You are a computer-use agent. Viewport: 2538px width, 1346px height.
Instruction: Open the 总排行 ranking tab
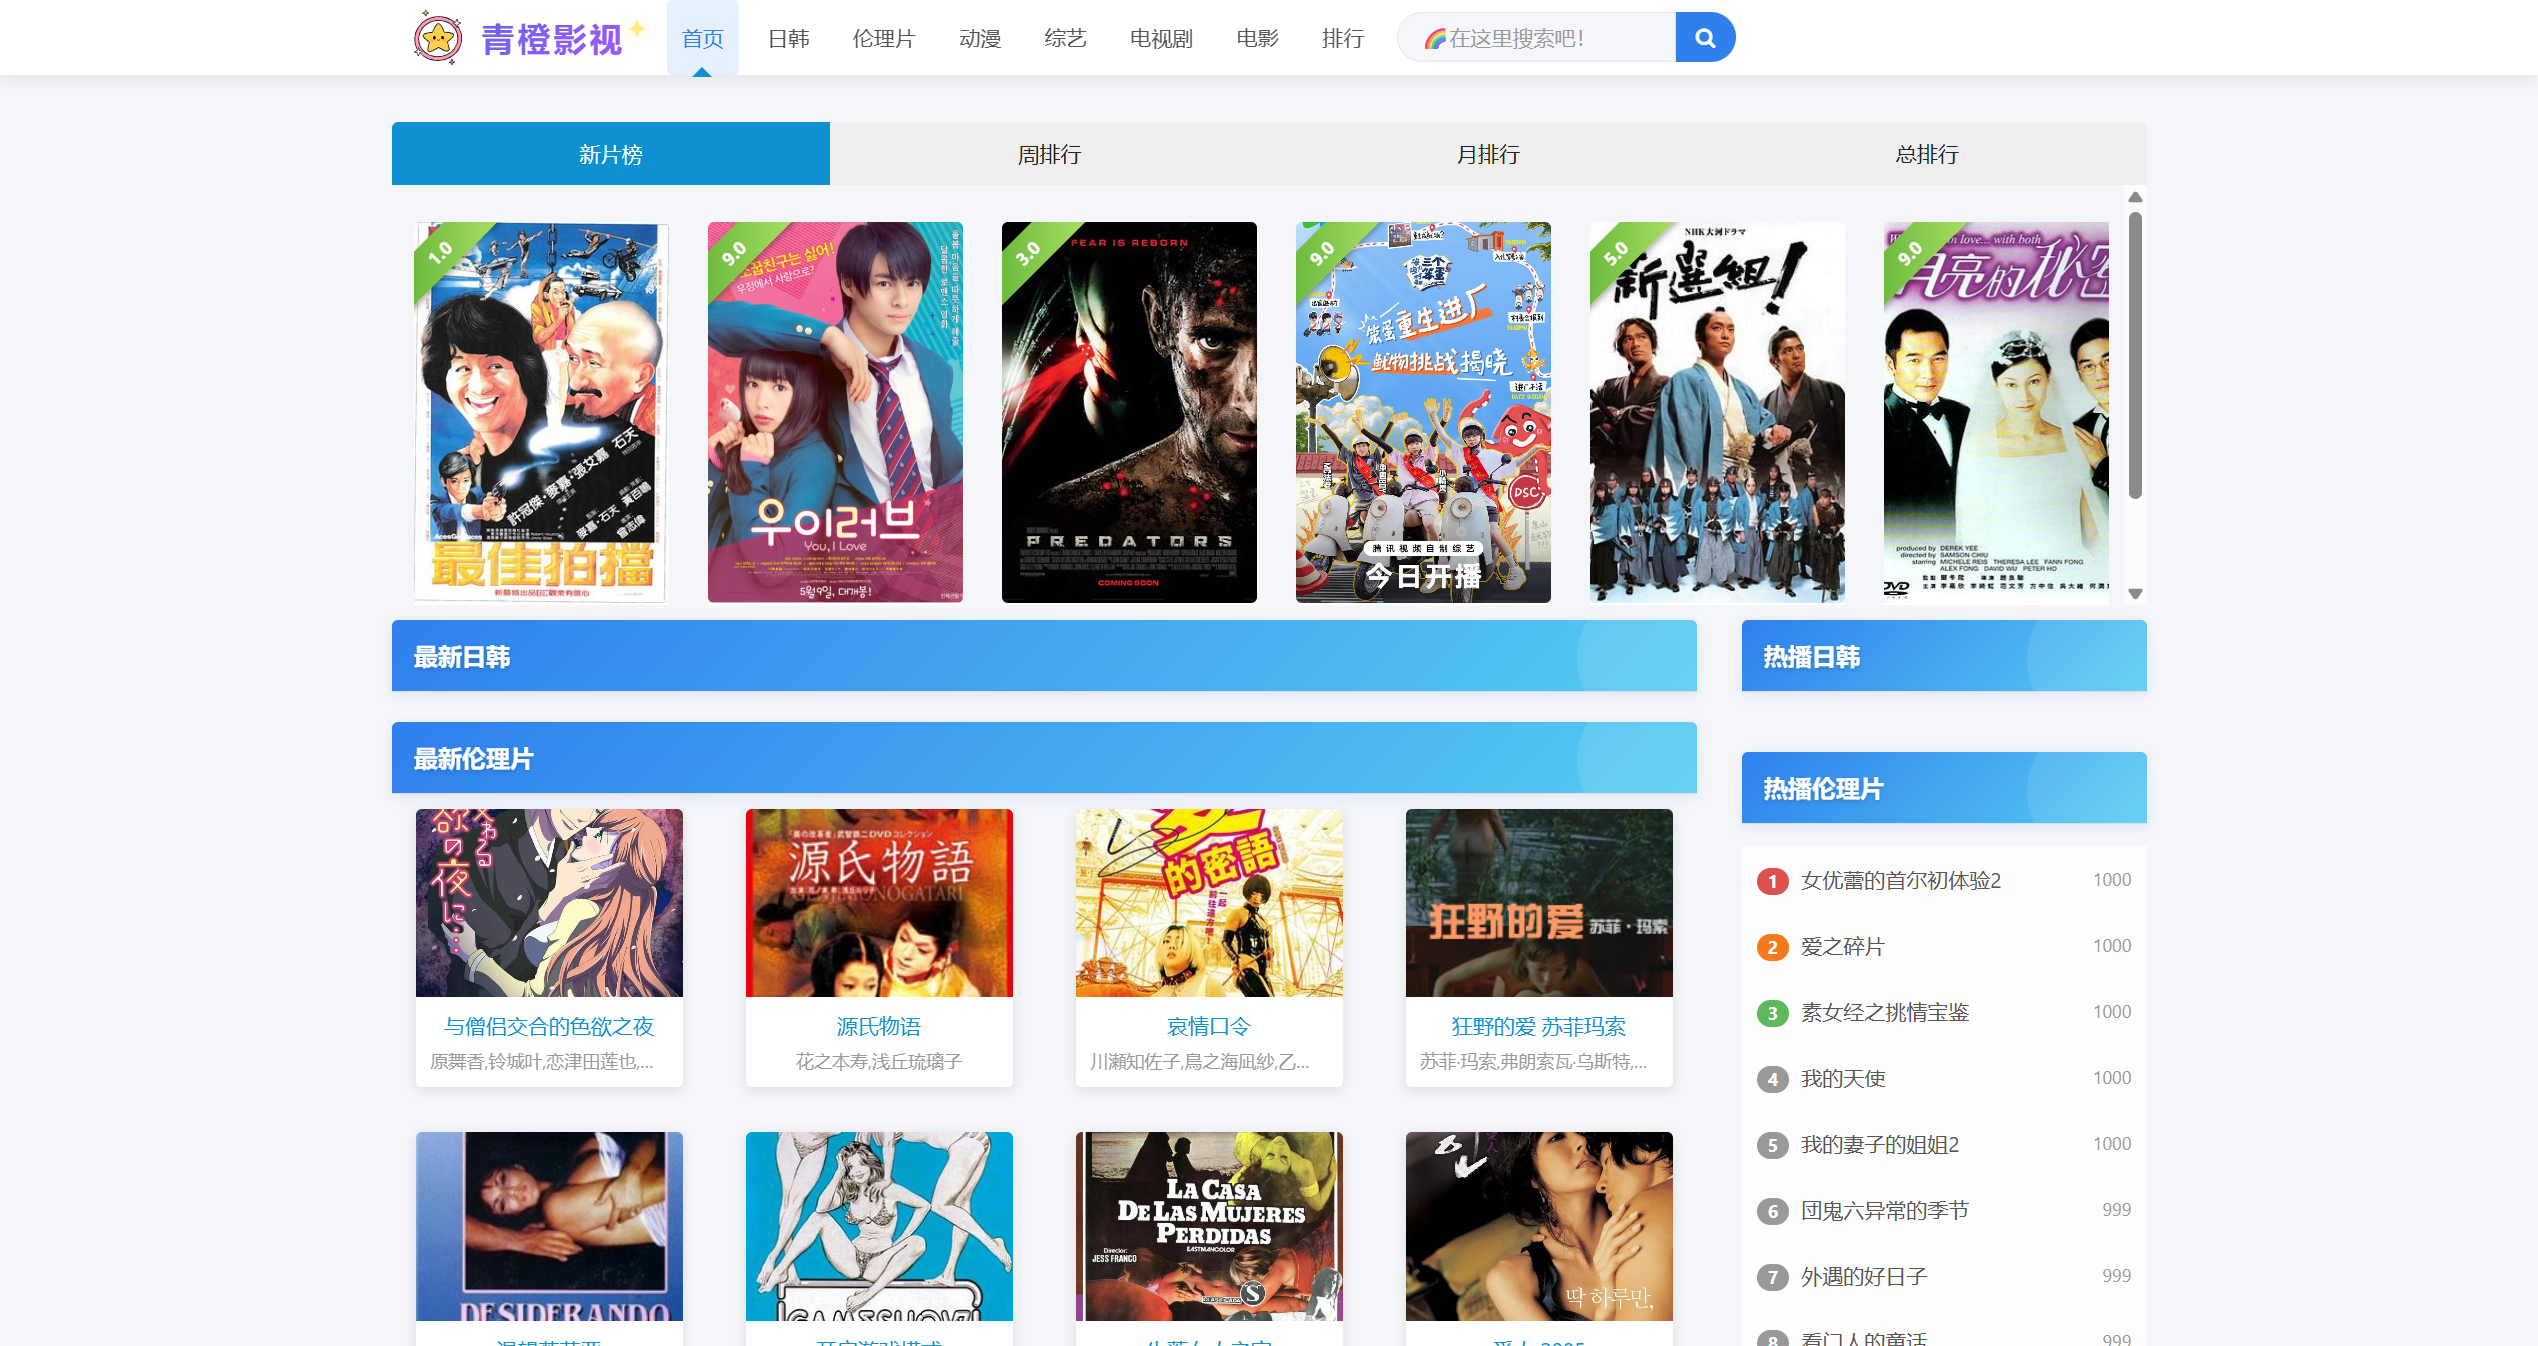pos(1926,154)
